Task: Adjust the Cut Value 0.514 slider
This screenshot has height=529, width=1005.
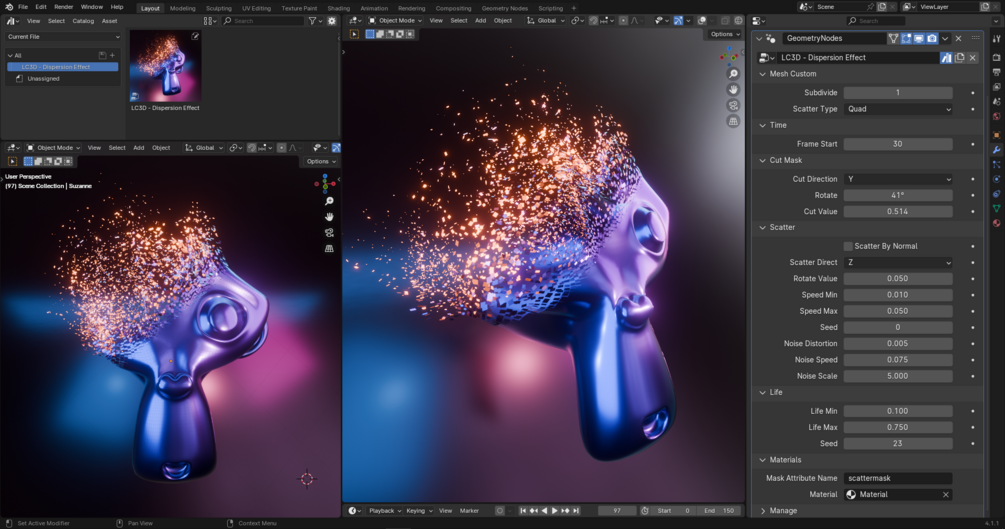Action: (x=898, y=211)
